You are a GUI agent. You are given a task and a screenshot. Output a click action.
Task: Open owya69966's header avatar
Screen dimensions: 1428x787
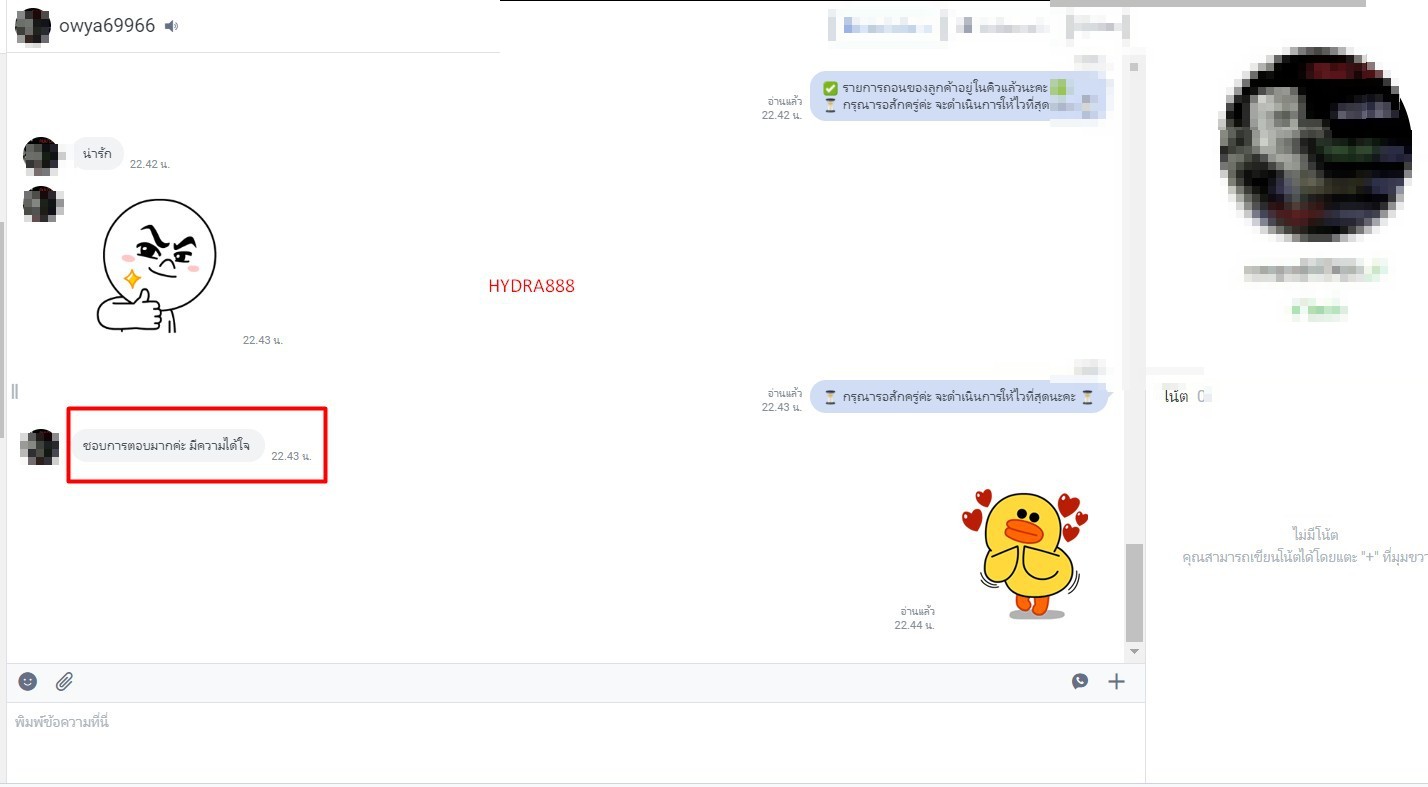[x=33, y=26]
